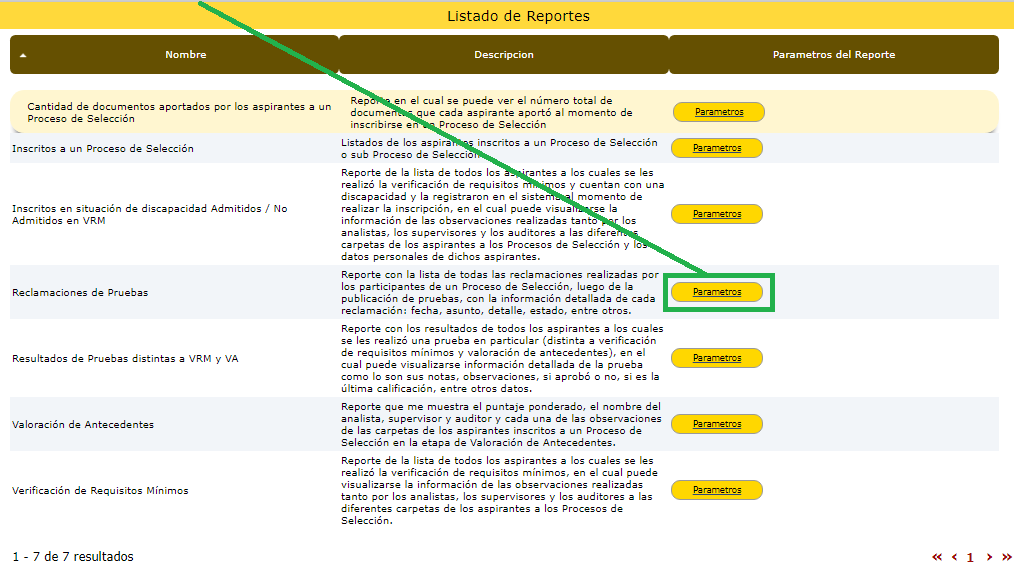Go to the previous results page
This screenshot has height=574, width=1020.
tap(954, 557)
